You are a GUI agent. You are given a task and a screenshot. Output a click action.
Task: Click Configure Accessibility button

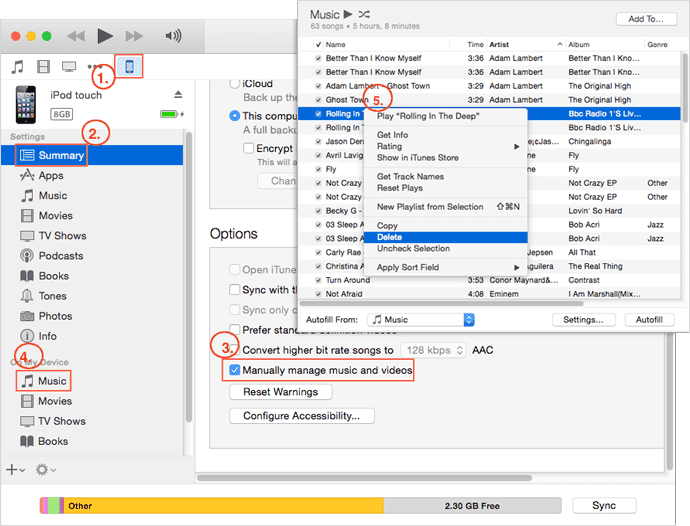(302, 416)
